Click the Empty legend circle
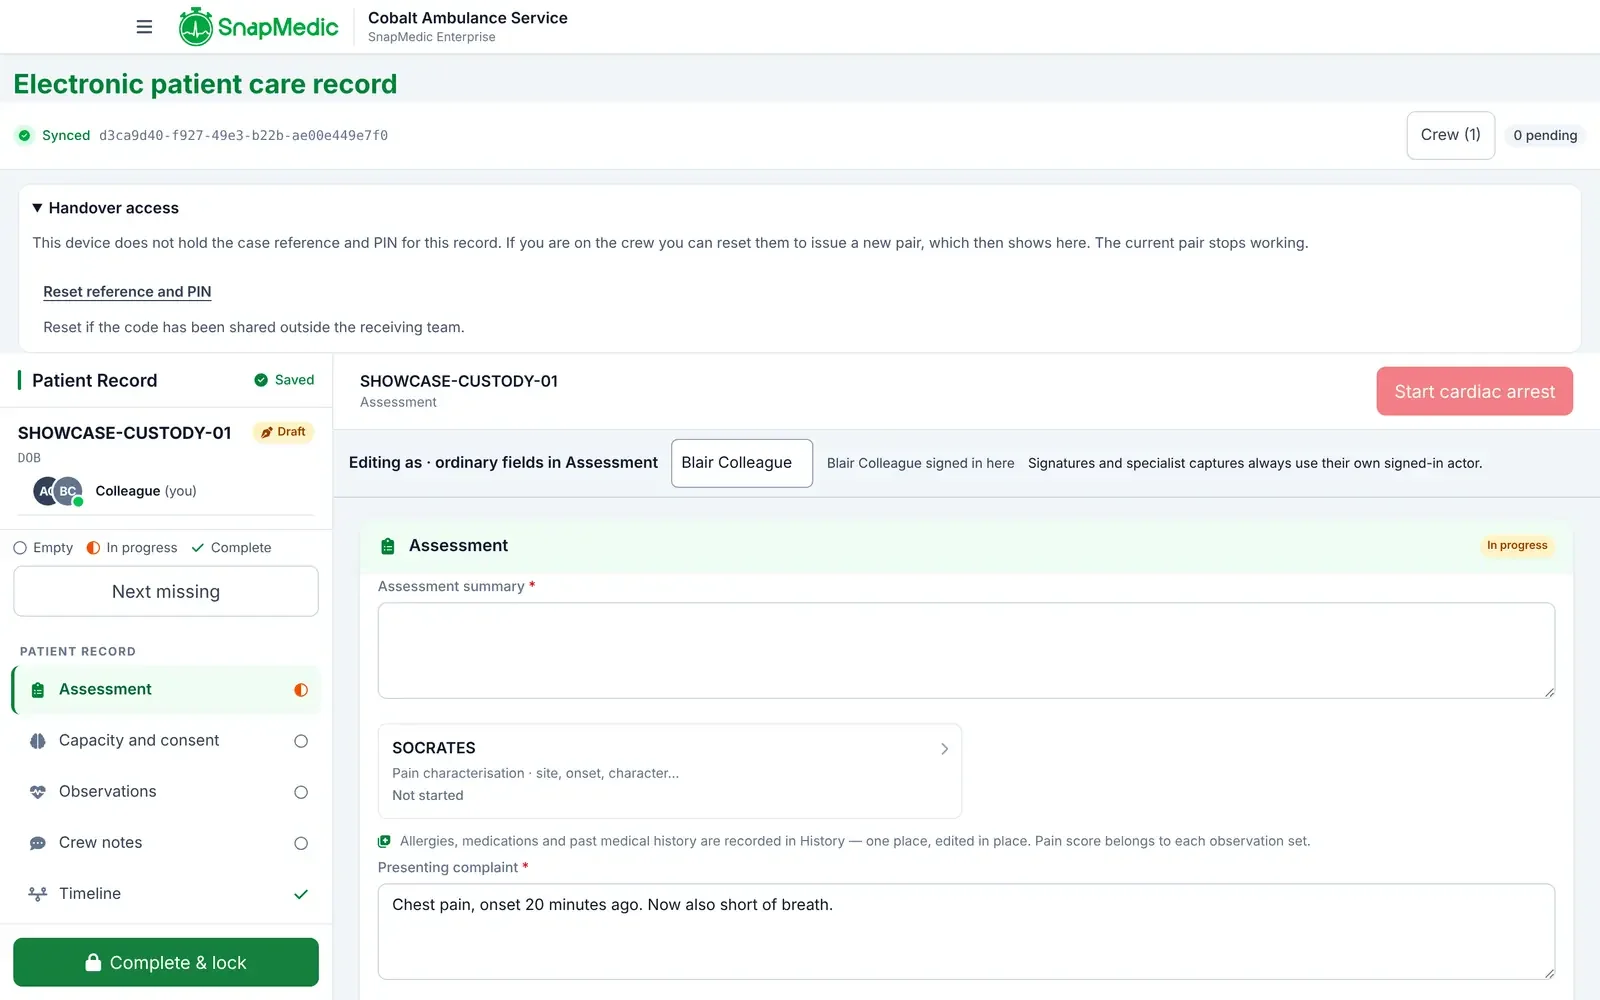This screenshot has height=1000, width=1600. (x=20, y=548)
